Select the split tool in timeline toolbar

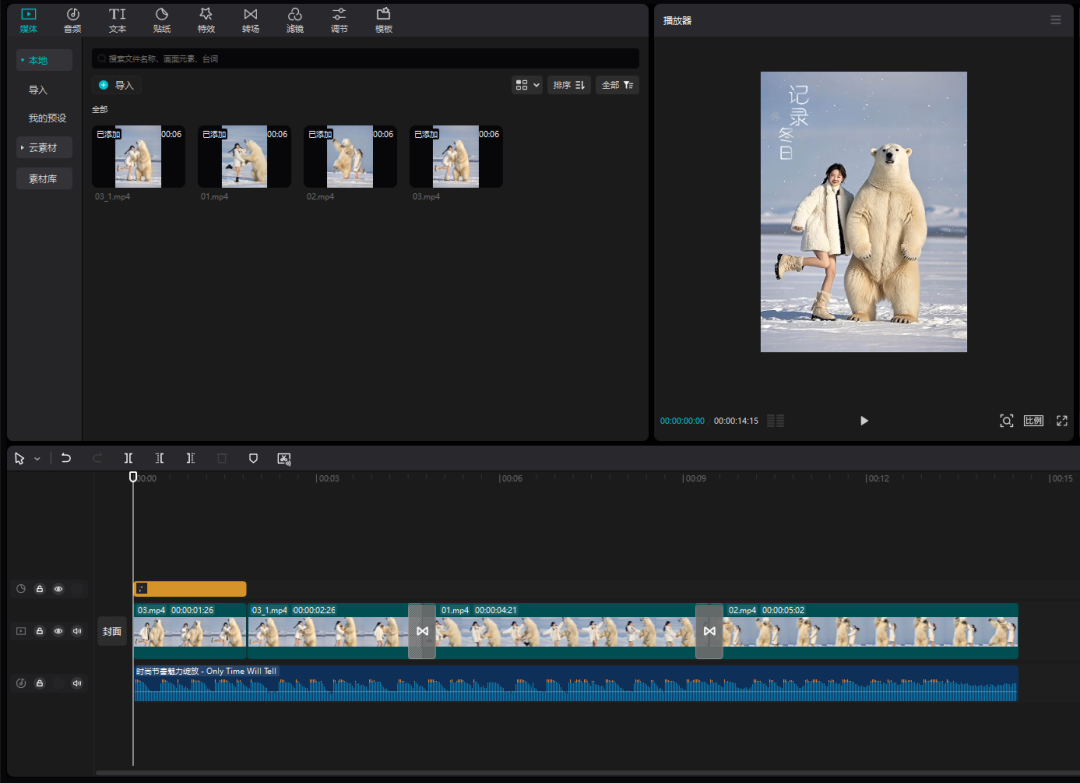tap(128, 458)
